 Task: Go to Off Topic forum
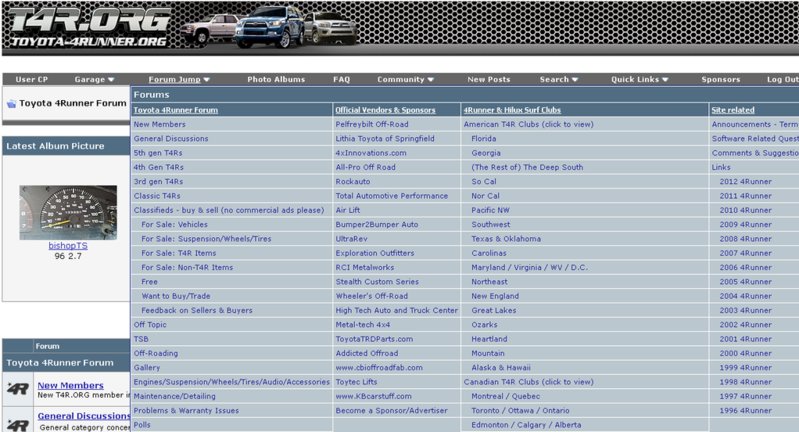pyautogui.click(x=150, y=325)
